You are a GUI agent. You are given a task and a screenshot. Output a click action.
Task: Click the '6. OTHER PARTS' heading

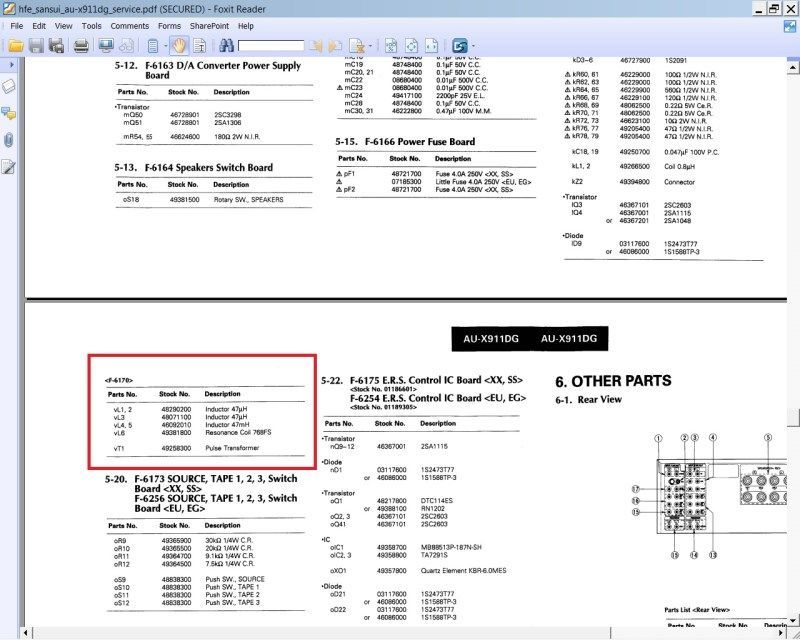click(613, 381)
